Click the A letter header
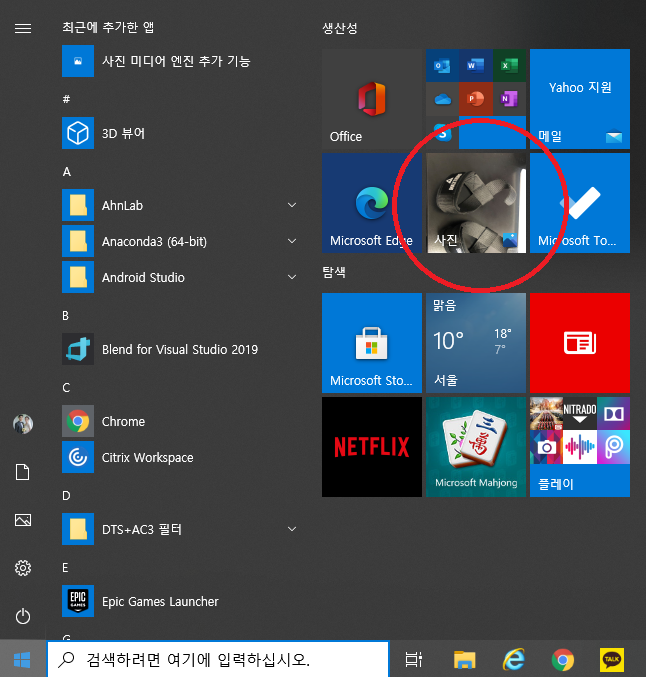The width and height of the screenshot is (646, 677). [x=66, y=172]
